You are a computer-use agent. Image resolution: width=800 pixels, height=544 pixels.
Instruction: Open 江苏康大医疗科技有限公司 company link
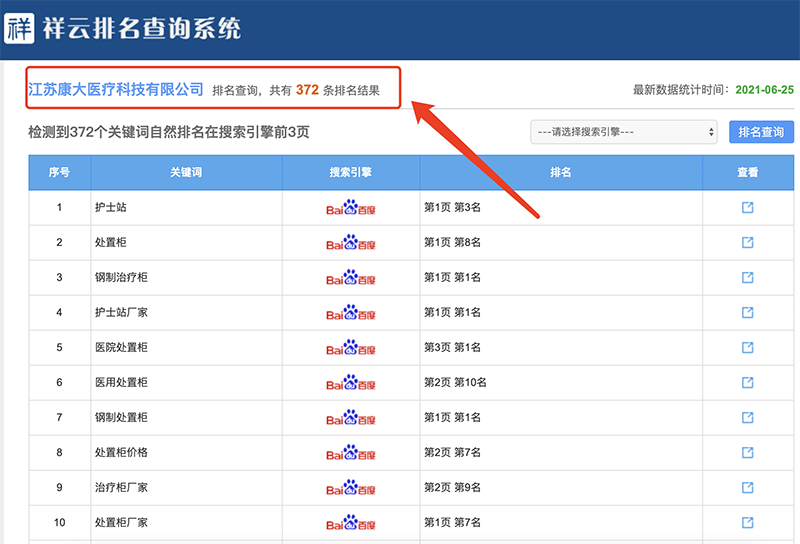(x=116, y=89)
